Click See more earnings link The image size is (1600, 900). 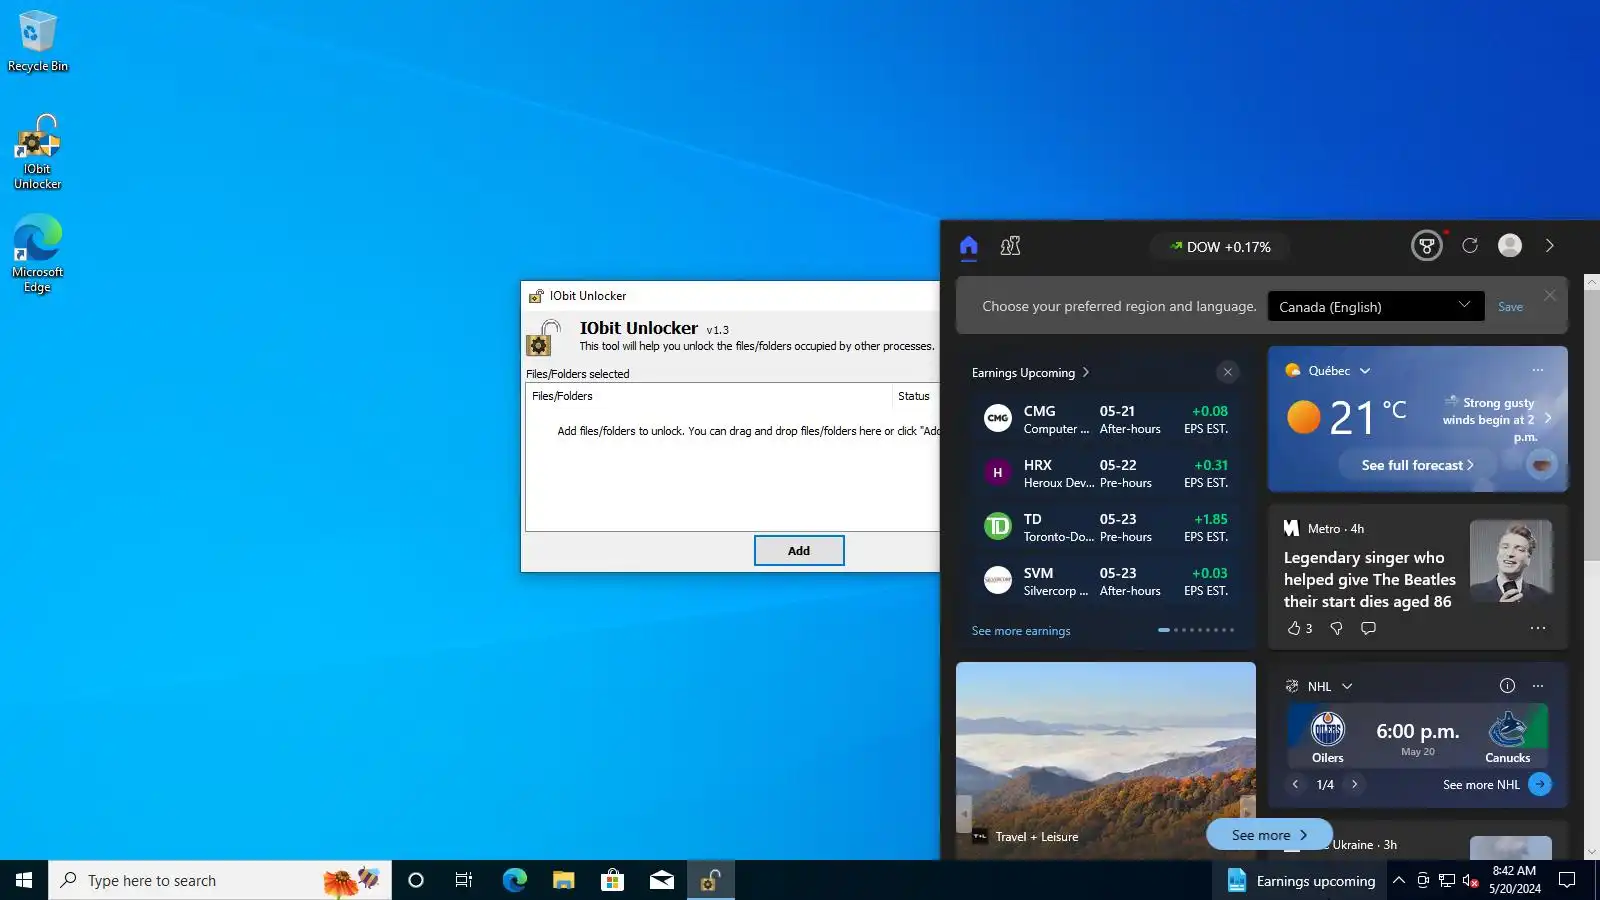(x=1021, y=631)
